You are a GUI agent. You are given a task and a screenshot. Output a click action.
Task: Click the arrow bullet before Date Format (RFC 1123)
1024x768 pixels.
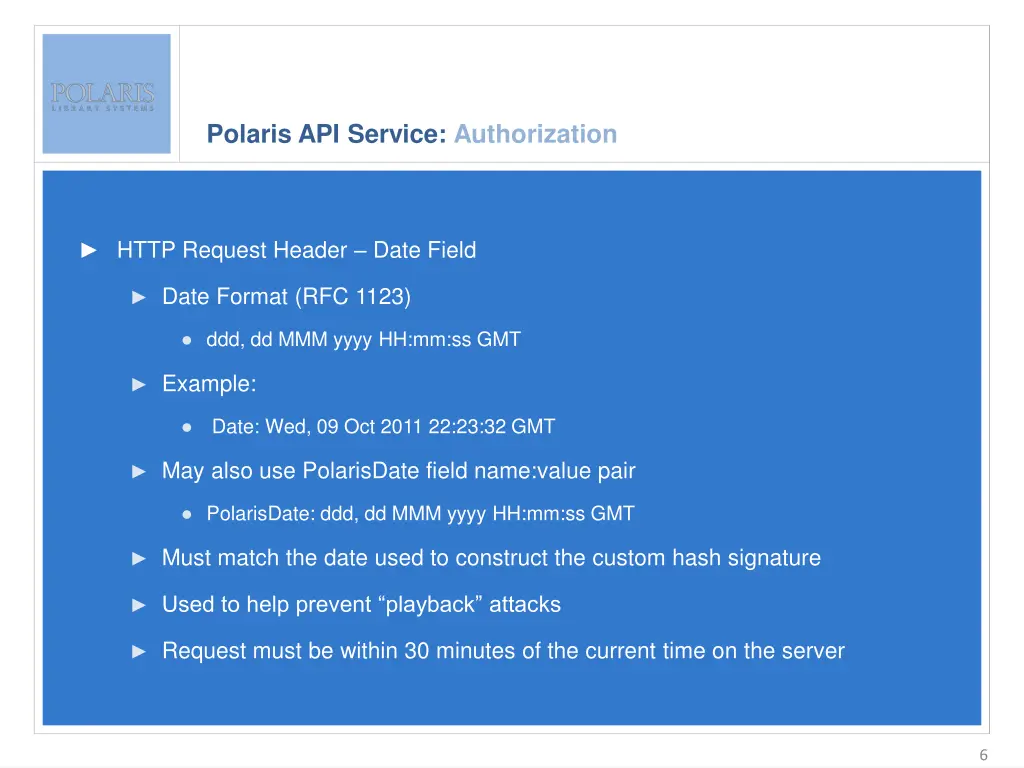tap(140, 297)
